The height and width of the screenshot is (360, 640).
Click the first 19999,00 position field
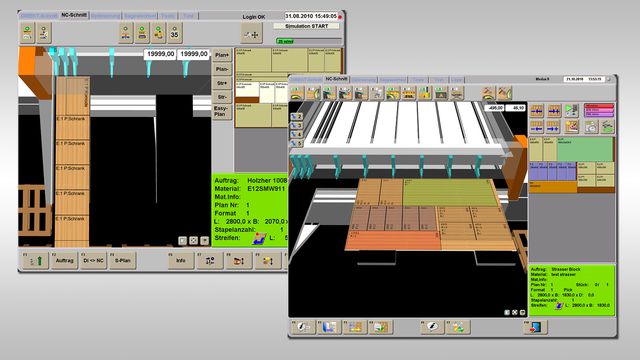click(160, 54)
